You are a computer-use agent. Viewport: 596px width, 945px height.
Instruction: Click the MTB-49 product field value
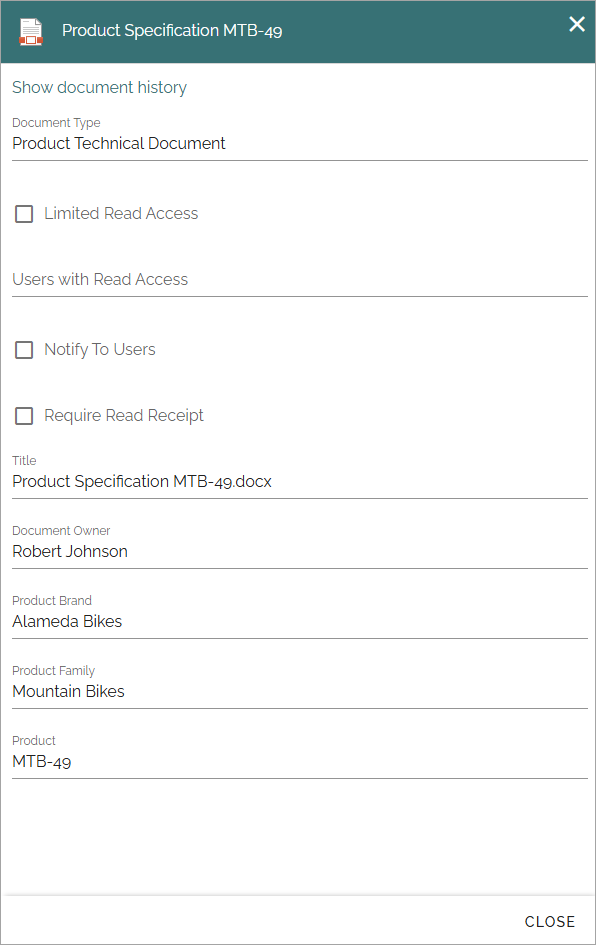(42, 761)
